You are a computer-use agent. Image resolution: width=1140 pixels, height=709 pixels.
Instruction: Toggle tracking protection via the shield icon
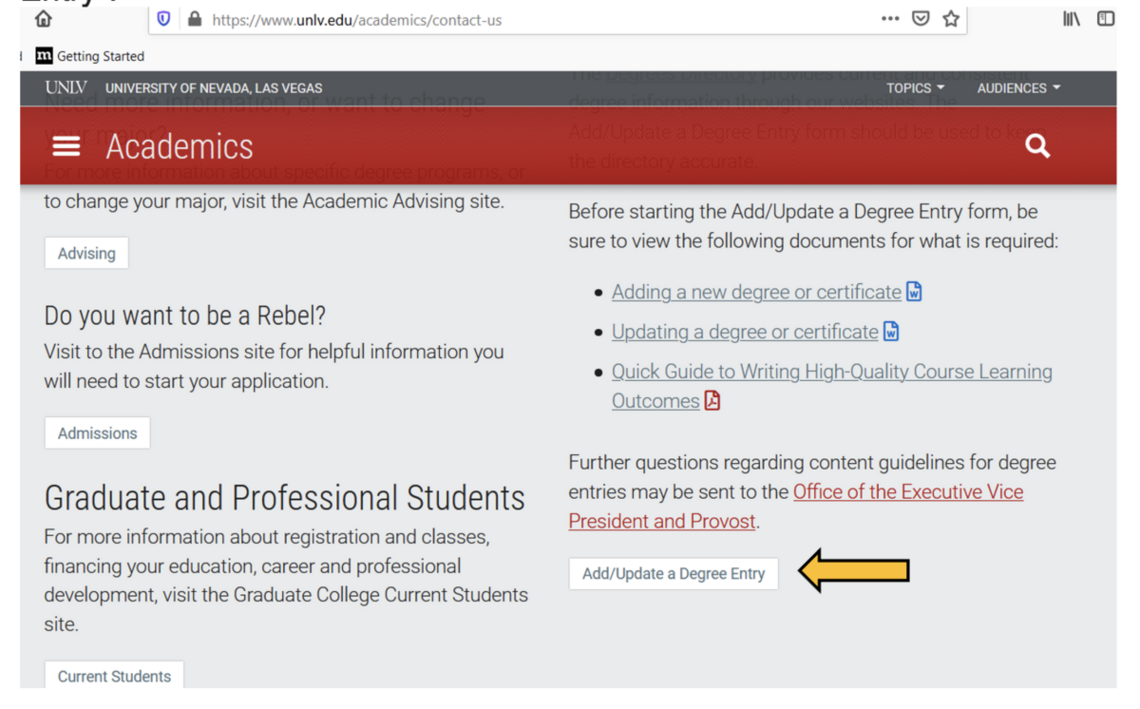pyautogui.click(x=162, y=19)
